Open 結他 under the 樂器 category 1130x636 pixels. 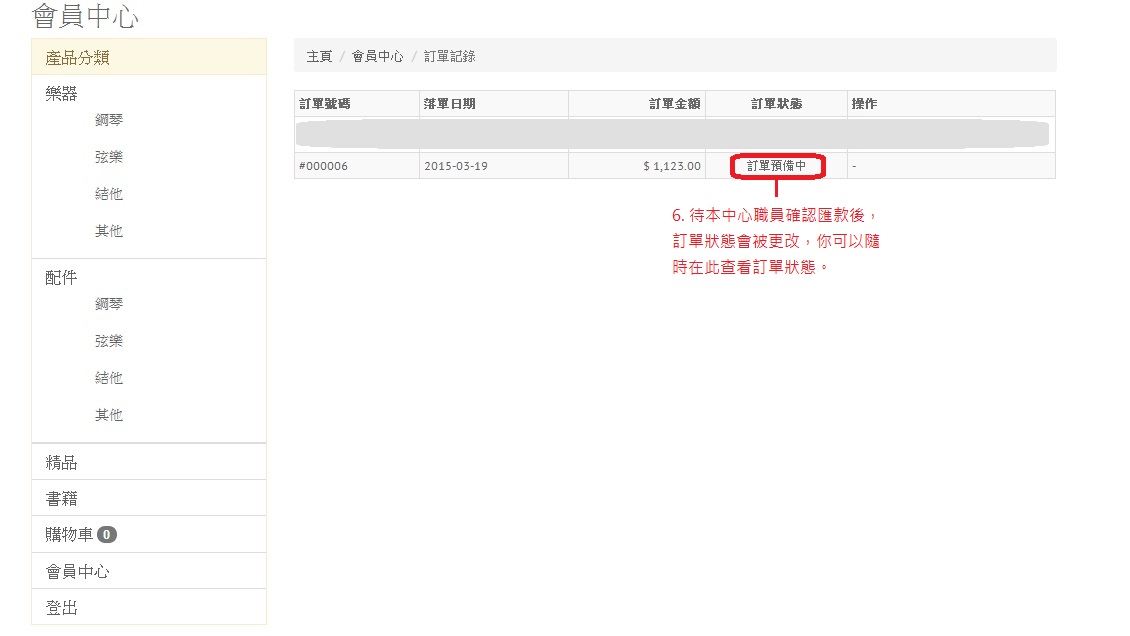(109, 194)
